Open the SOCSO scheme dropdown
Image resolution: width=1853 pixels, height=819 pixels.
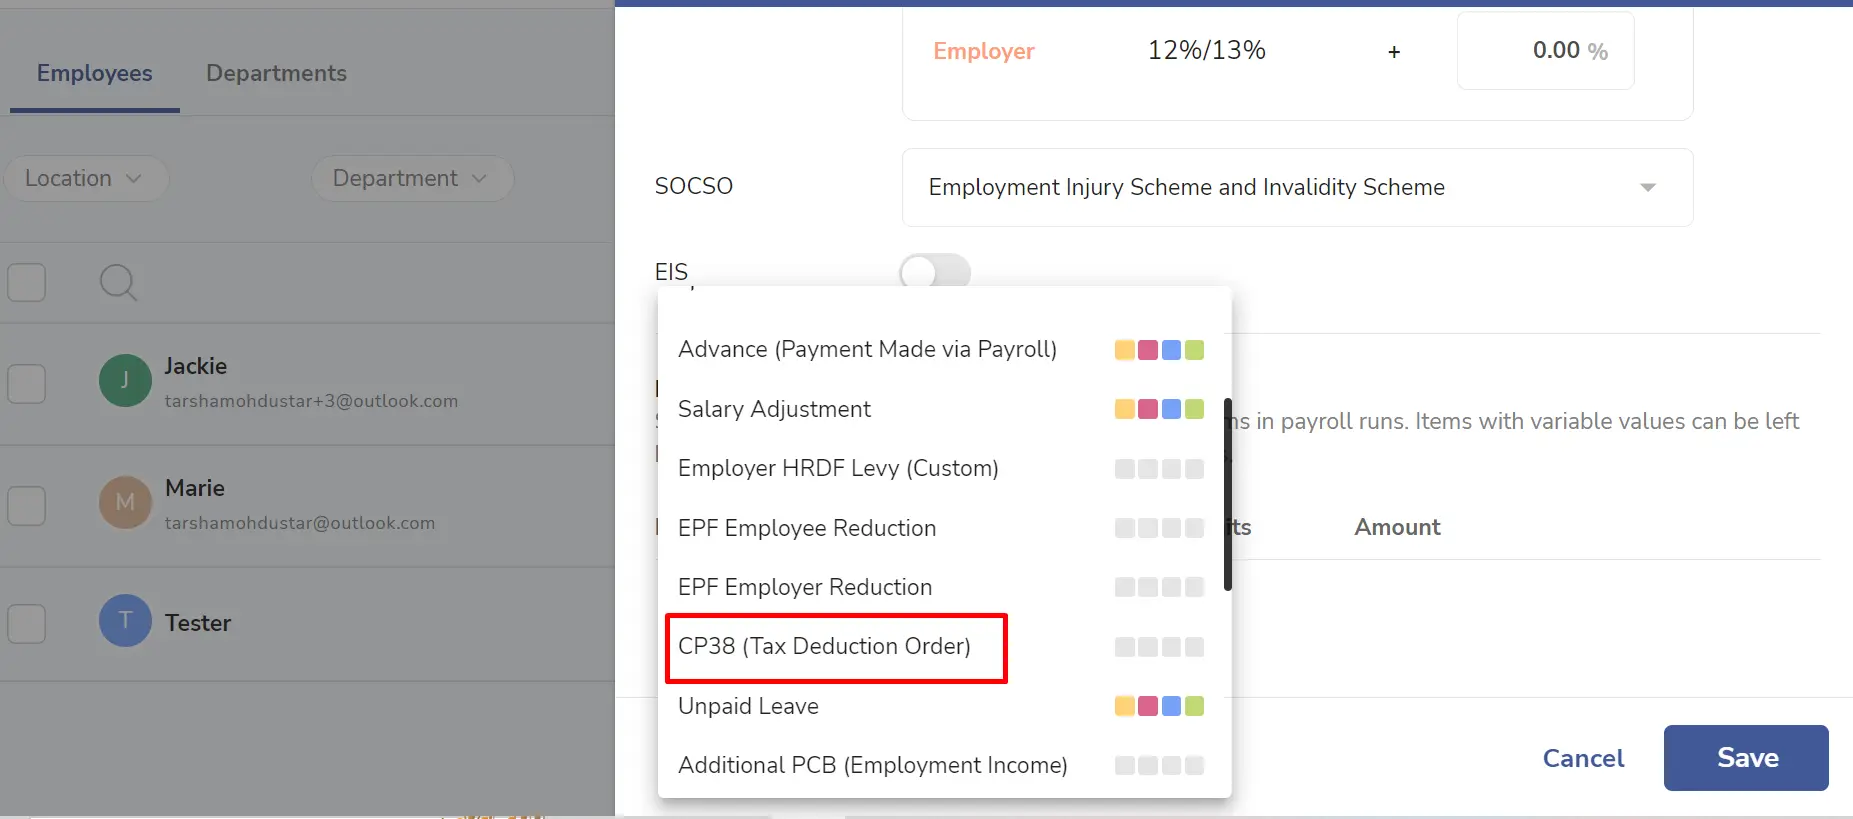click(1297, 187)
